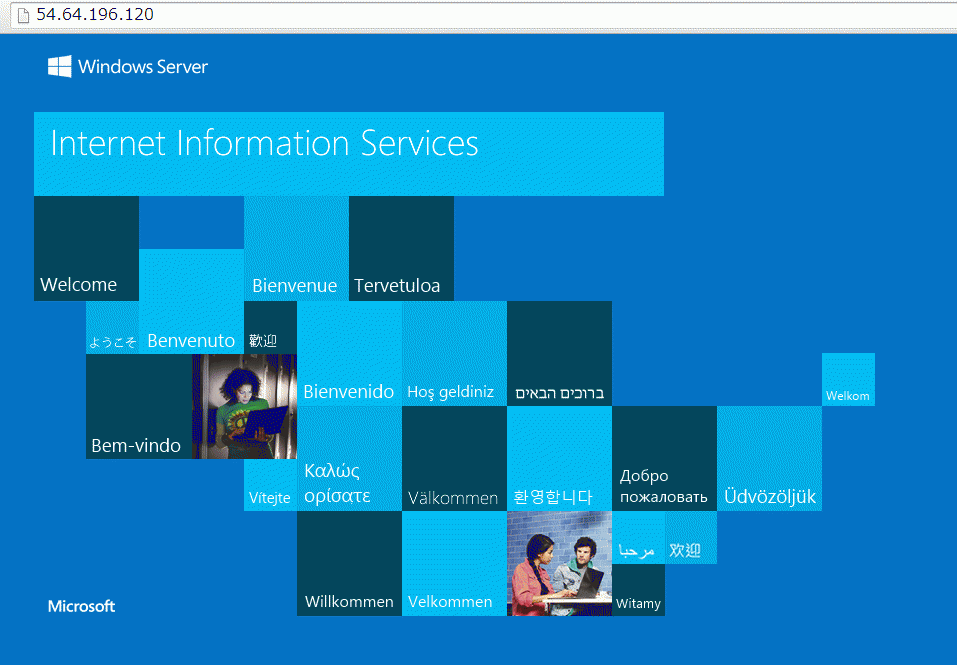Click the Добро пожаловать tile
Viewport: 957px width, 665px height.
pos(665,459)
